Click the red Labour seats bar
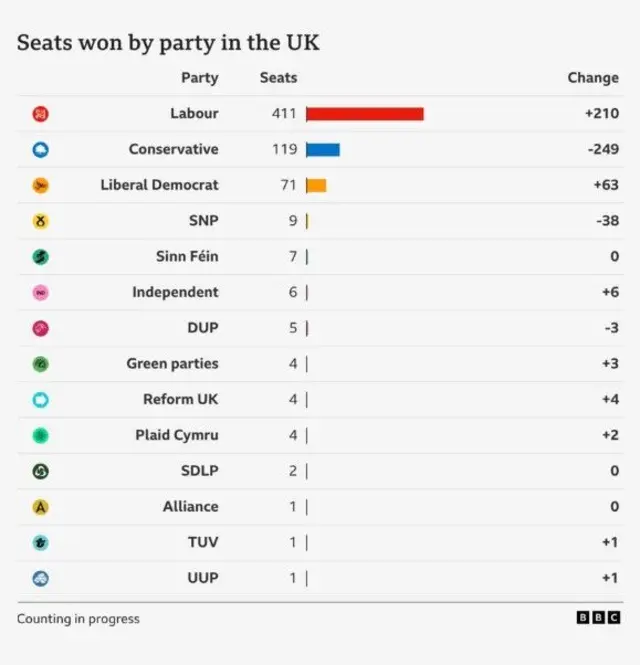 364,114
